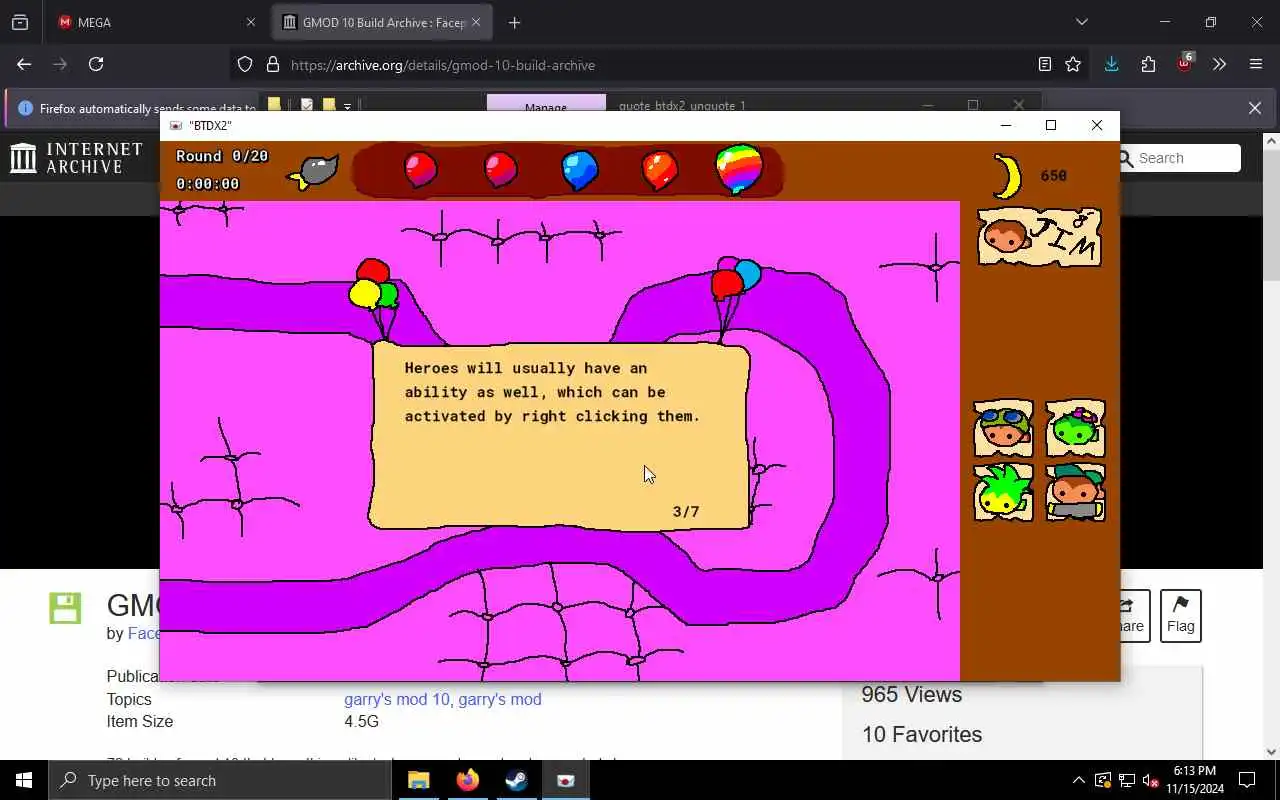This screenshot has width=1280, height=800.
Task: Pick the green monkey with purple flower tower
Action: pyautogui.click(x=1075, y=429)
